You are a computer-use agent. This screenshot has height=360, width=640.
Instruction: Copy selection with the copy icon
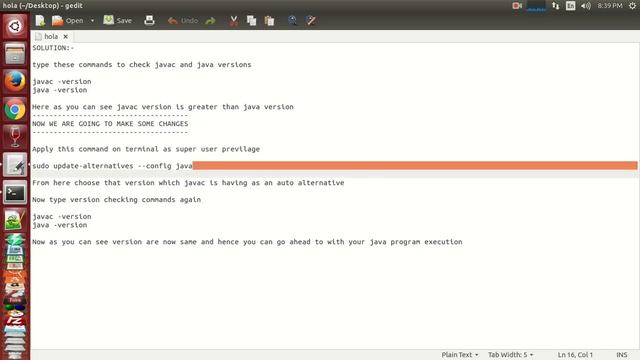click(x=251, y=20)
